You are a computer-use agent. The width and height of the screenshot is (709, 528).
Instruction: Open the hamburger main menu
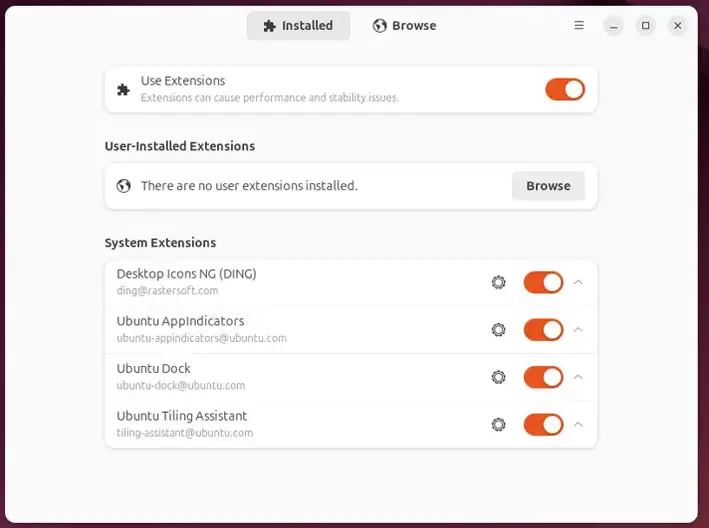pos(579,25)
